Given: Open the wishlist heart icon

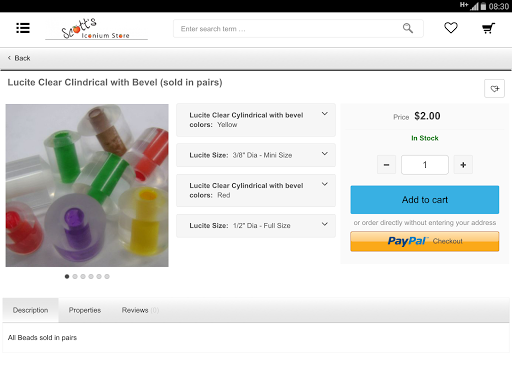Looking at the screenshot, I should [451, 28].
